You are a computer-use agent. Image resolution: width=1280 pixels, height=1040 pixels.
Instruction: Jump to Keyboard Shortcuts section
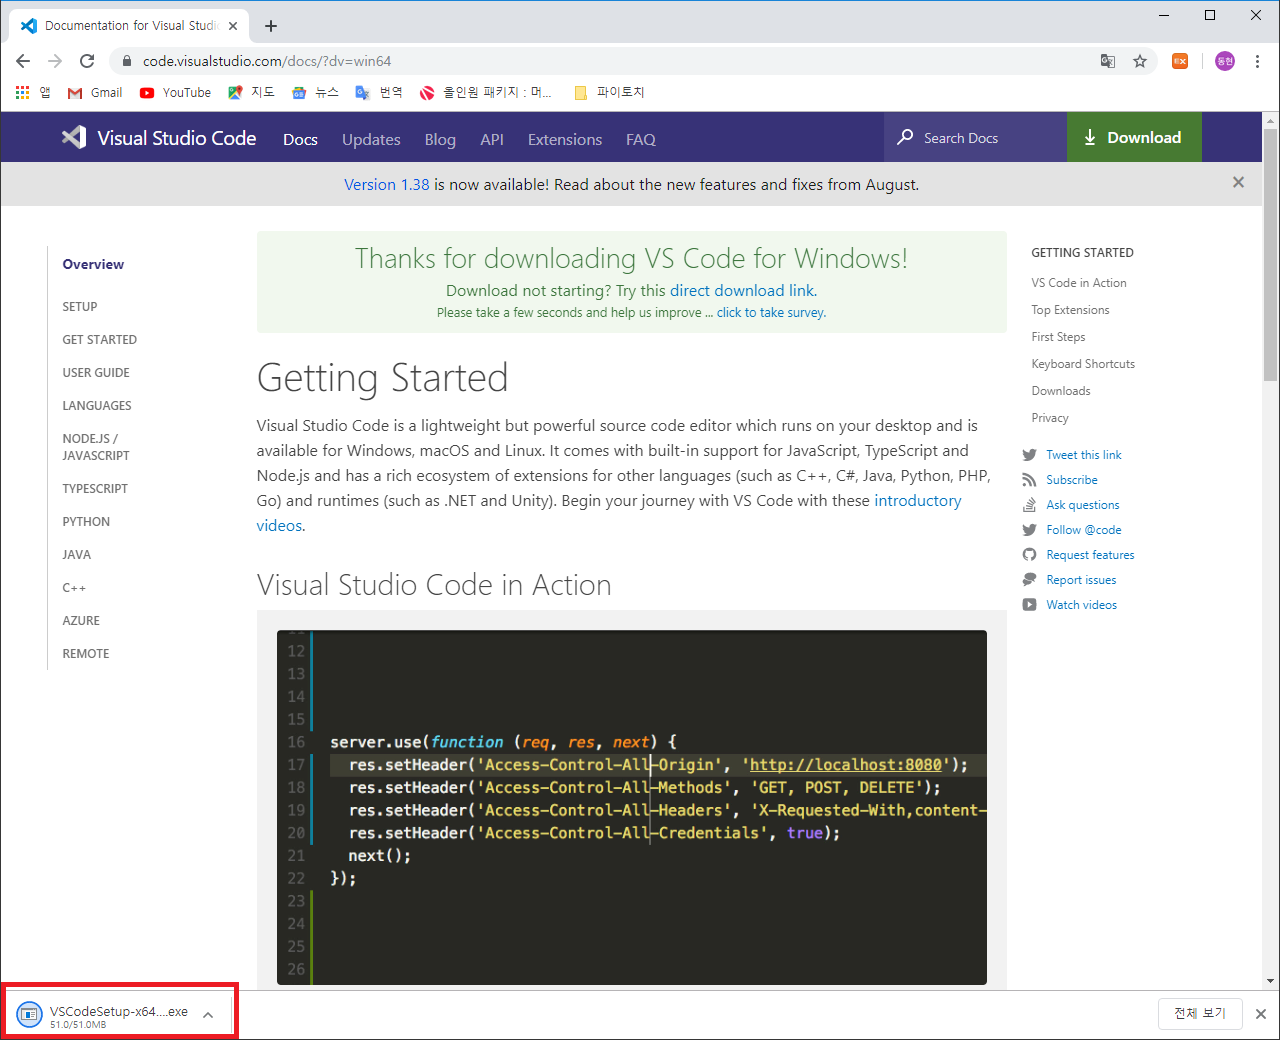click(x=1083, y=364)
